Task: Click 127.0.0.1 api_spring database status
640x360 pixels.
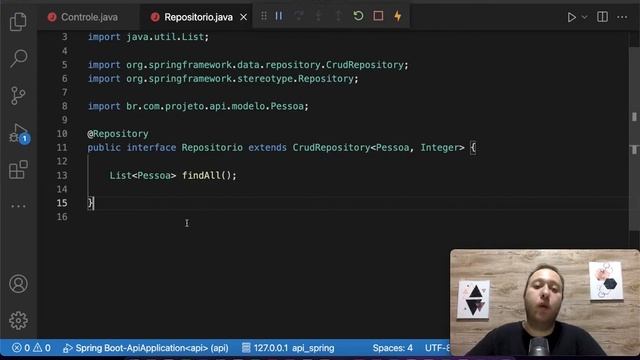Action: tap(288, 348)
